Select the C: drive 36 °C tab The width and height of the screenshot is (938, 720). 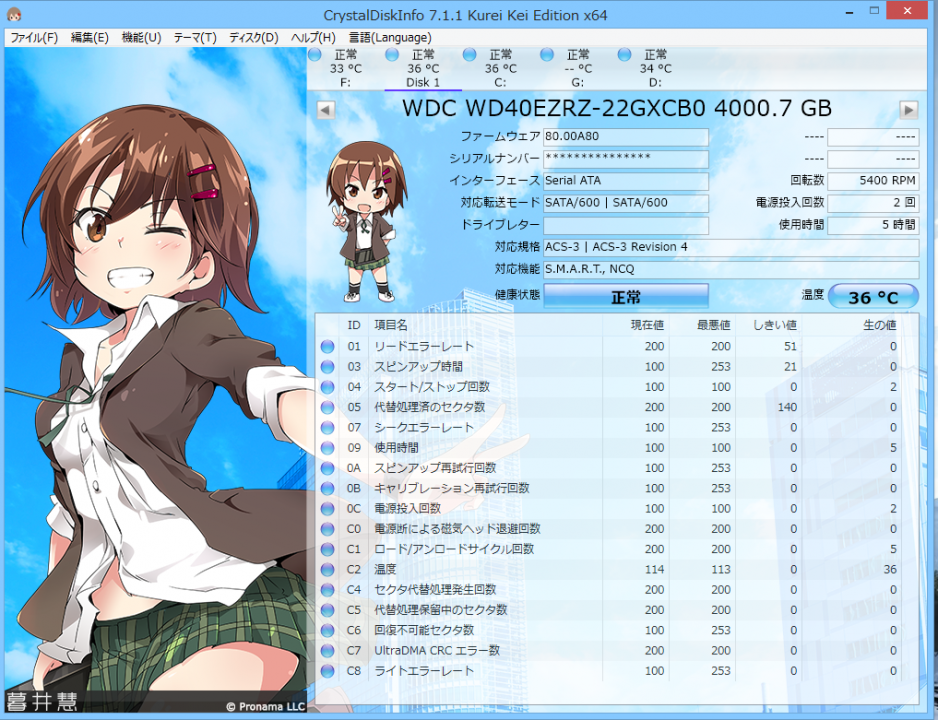pyautogui.click(x=500, y=68)
